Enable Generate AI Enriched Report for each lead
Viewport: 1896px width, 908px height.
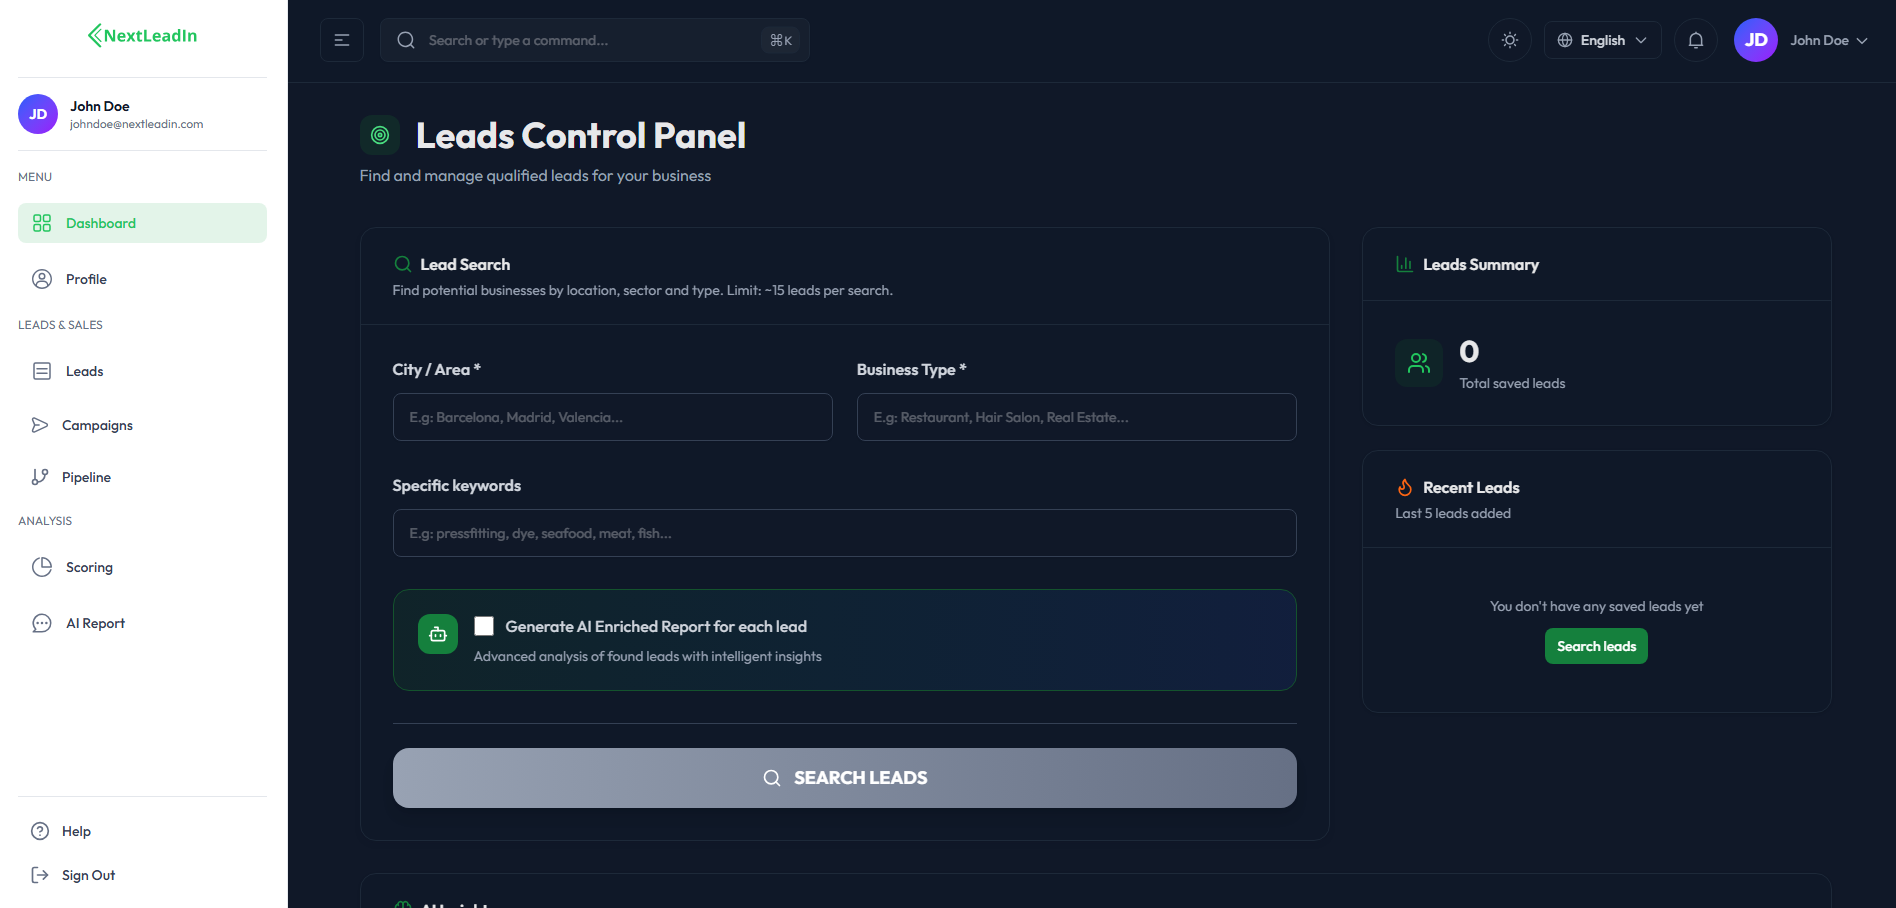tap(484, 626)
